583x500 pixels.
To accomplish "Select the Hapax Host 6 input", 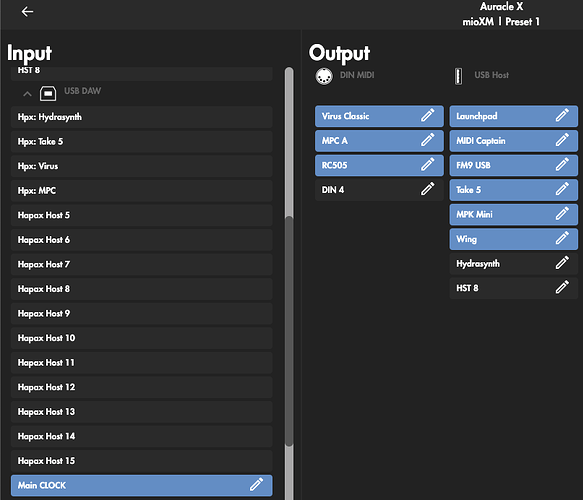I will coord(142,240).
